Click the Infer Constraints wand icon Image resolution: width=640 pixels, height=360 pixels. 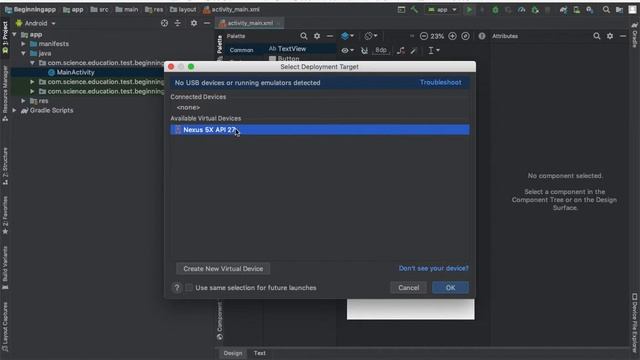coord(414,50)
